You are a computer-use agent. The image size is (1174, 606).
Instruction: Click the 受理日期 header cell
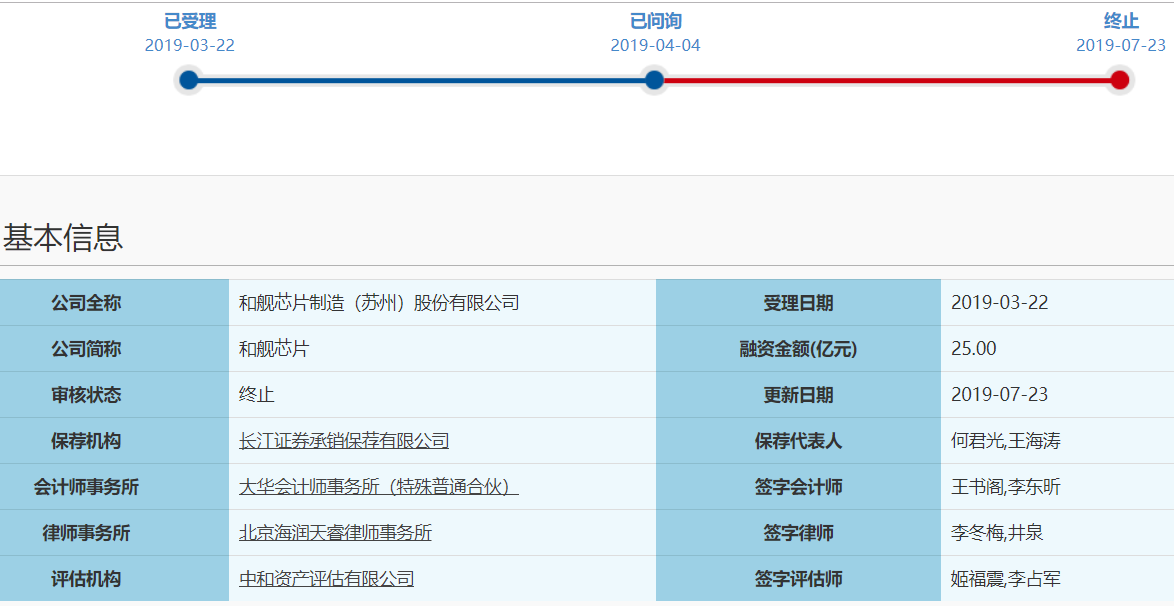tap(798, 303)
